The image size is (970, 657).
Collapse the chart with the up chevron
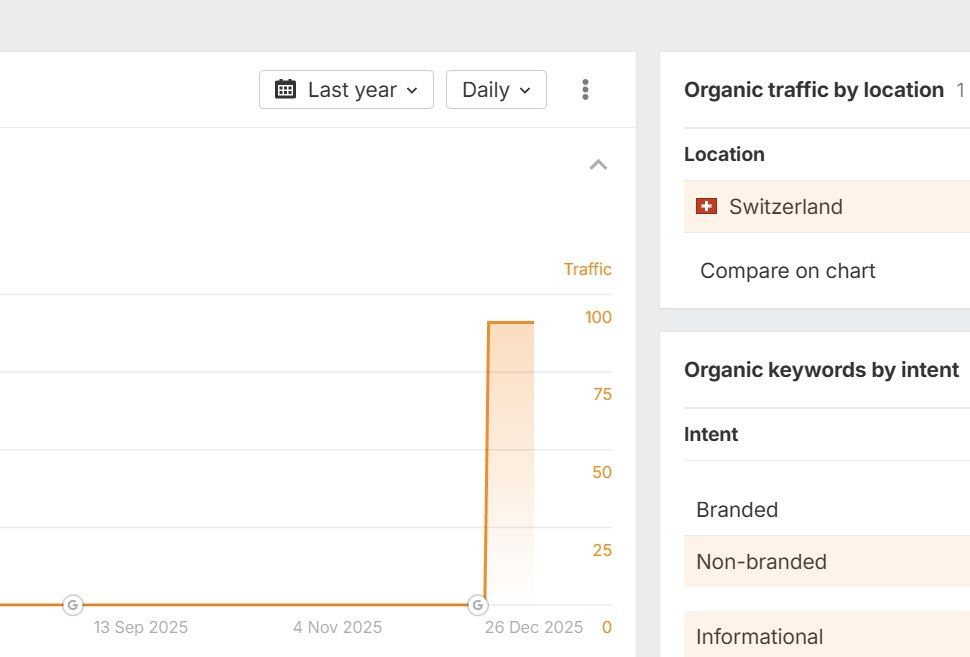pos(598,165)
